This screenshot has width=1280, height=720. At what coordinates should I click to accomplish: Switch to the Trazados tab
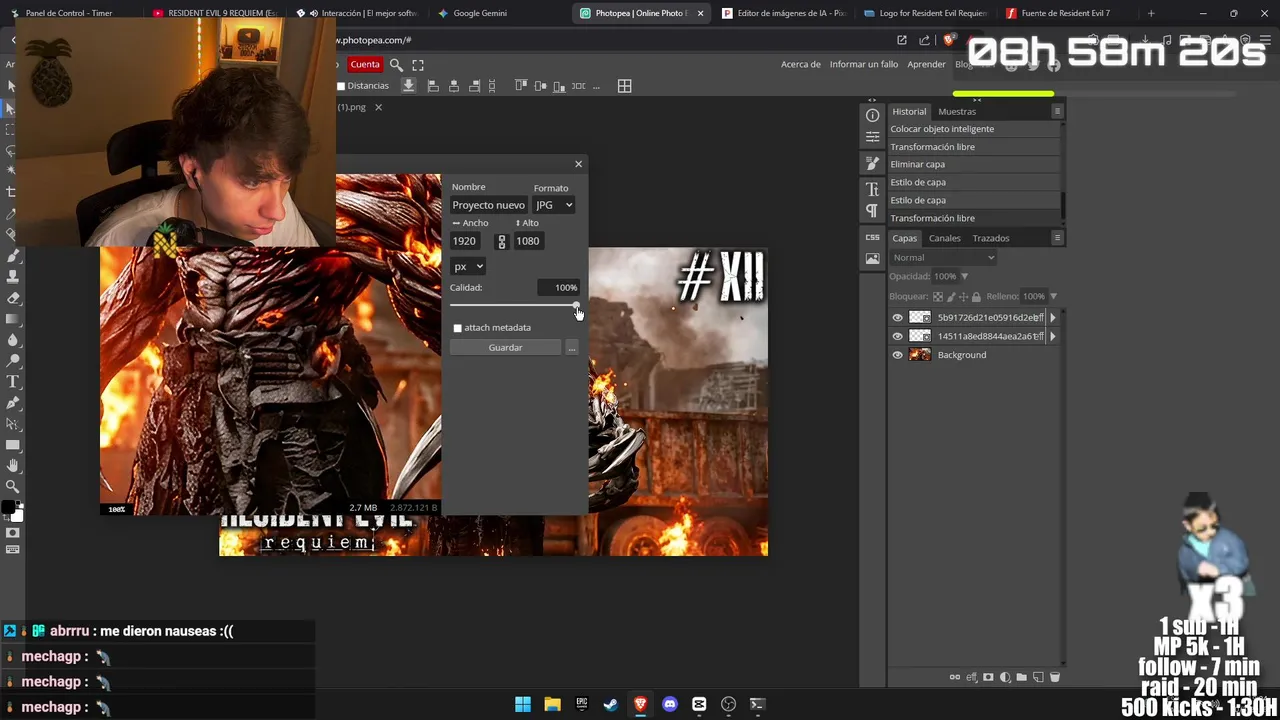[991, 238]
